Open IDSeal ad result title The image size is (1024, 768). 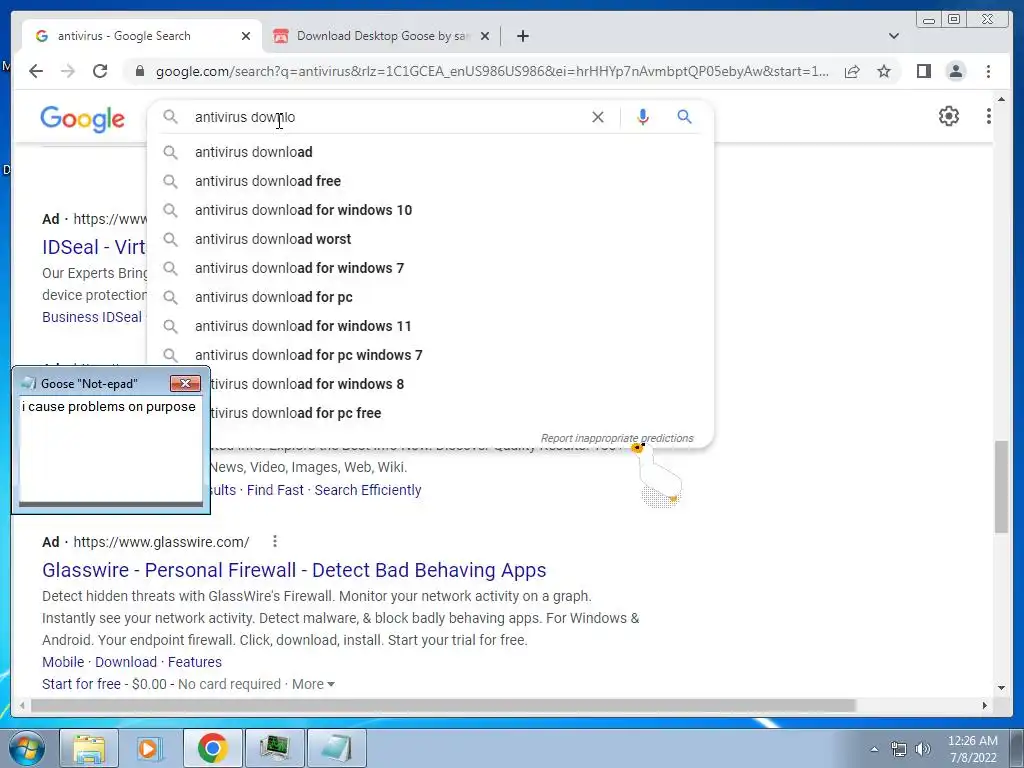point(94,247)
